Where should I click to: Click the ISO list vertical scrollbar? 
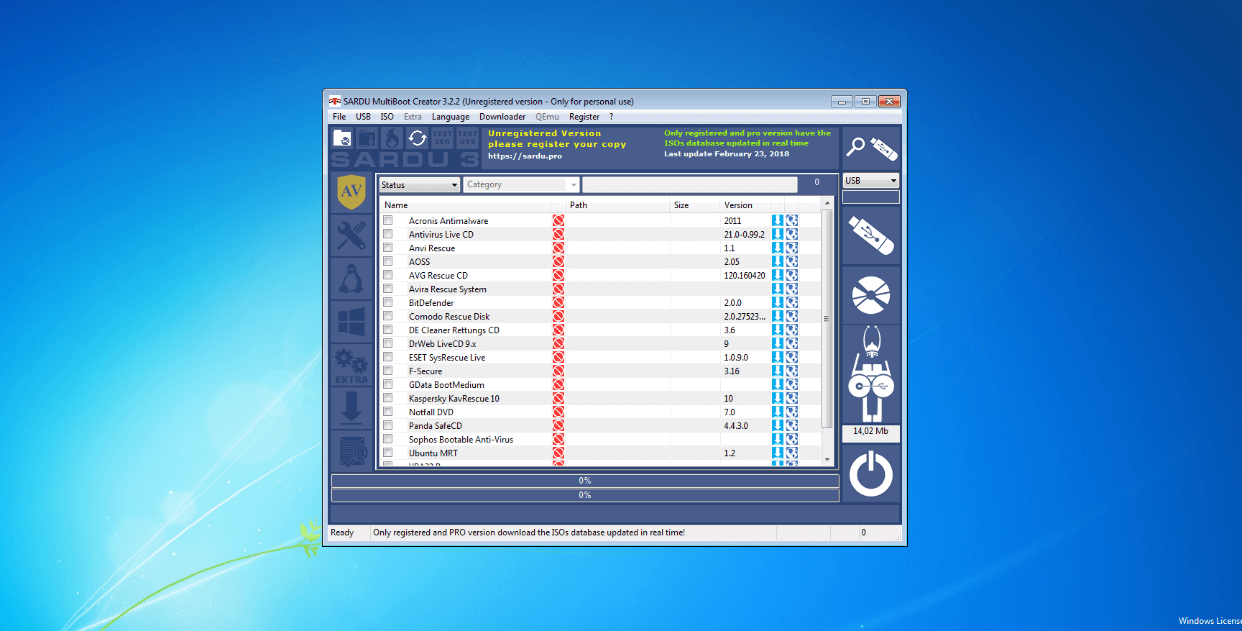click(826, 331)
